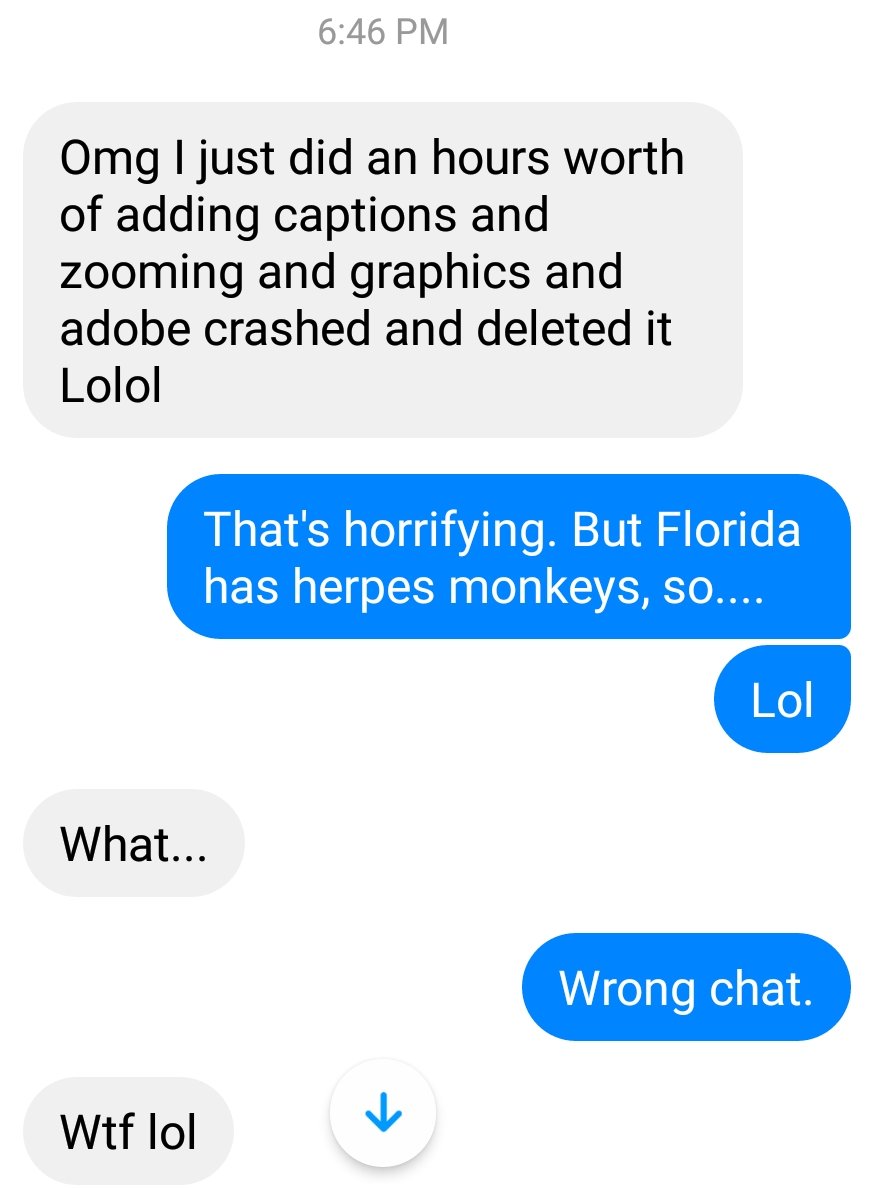Tap the blue 'That's horrifying' message bubble

(508, 556)
